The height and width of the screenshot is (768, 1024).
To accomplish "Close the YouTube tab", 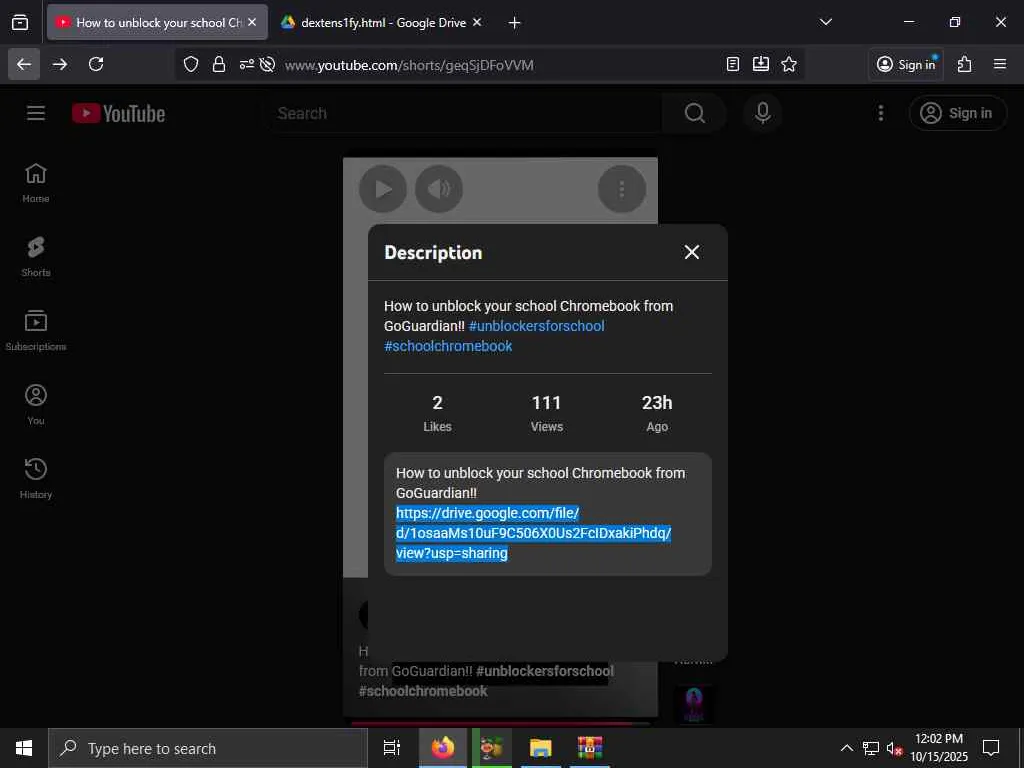I will coord(252,22).
